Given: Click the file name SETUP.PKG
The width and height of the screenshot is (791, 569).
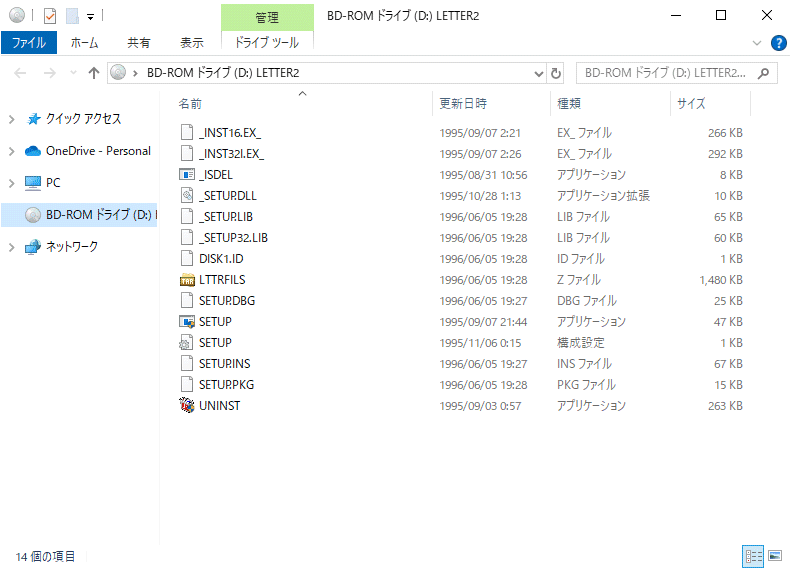Looking at the screenshot, I should pyautogui.click(x=226, y=385).
